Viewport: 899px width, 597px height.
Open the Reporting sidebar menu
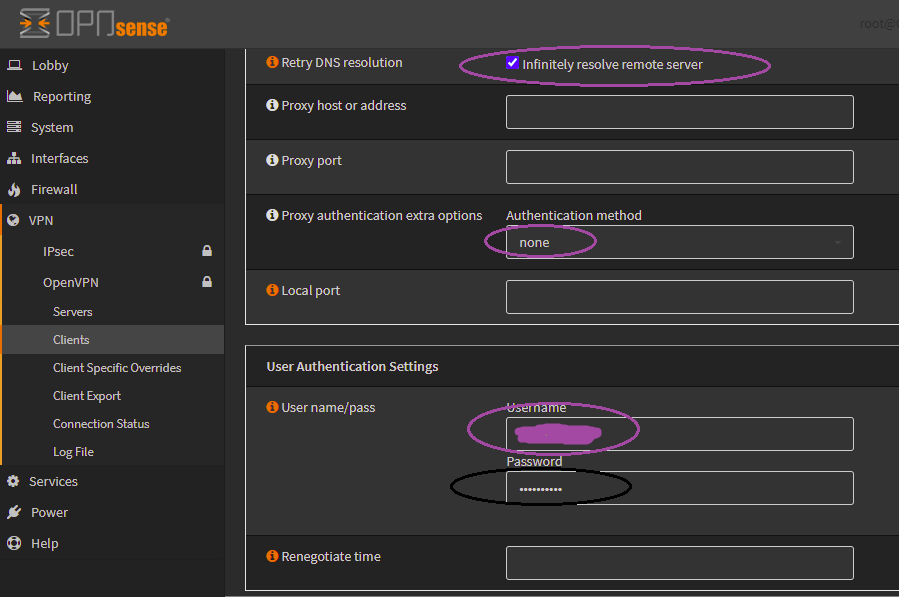pyautogui.click(x=61, y=96)
